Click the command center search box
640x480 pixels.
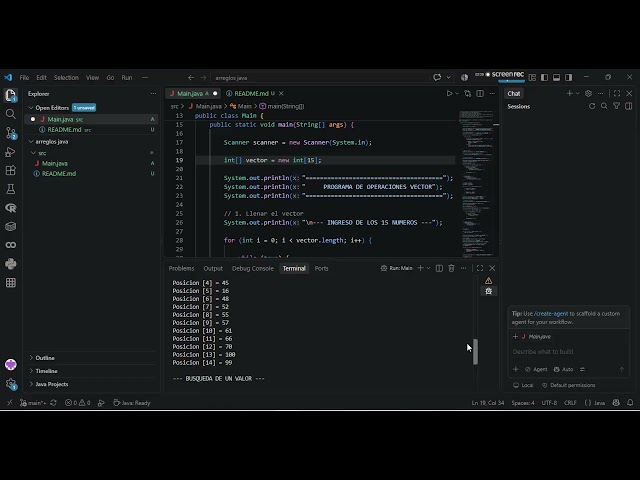click(x=320, y=78)
